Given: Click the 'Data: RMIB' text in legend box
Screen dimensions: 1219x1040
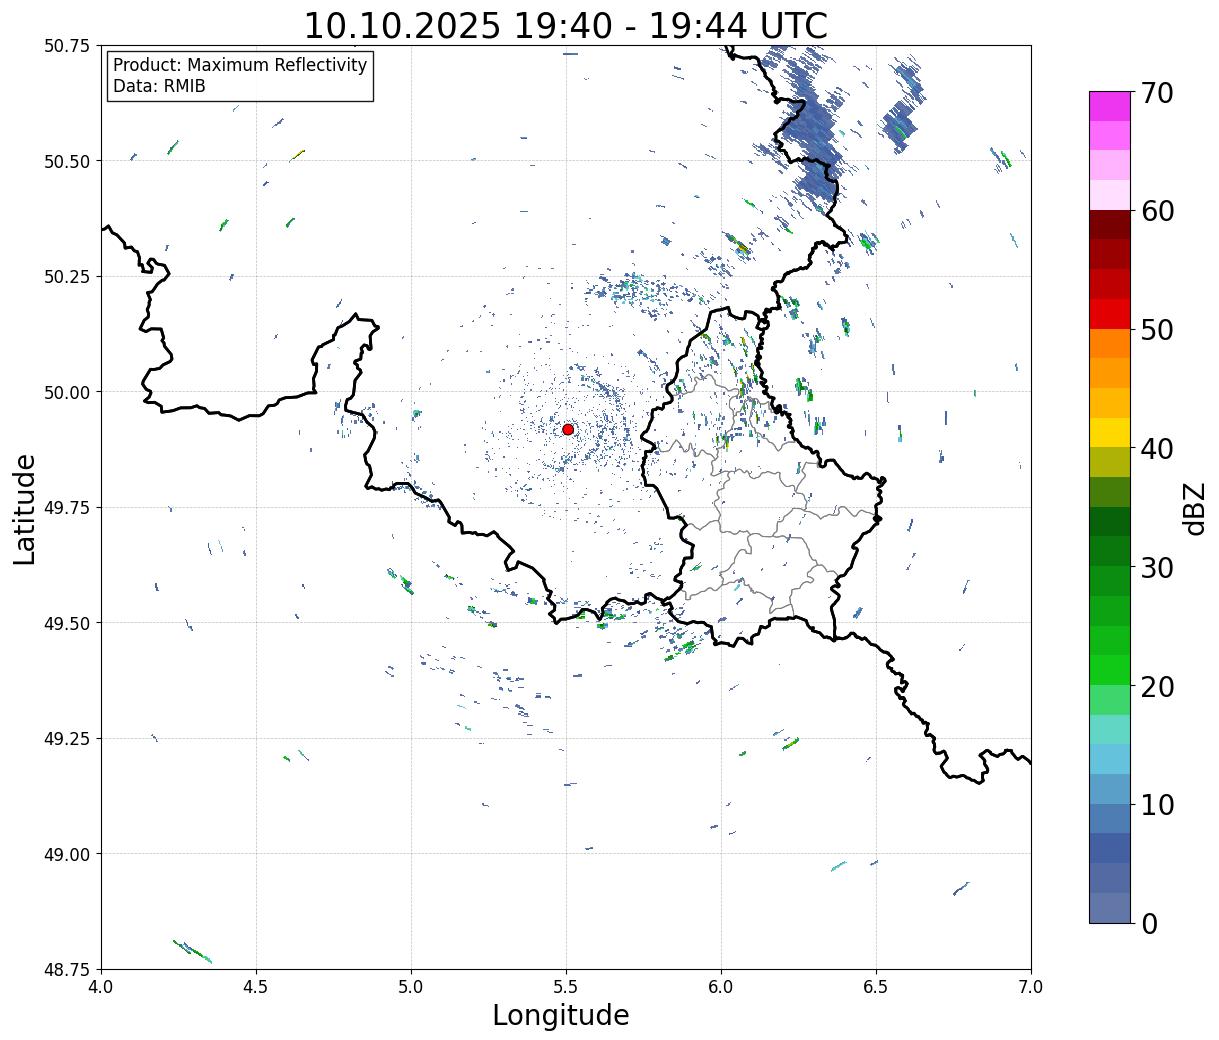Looking at the screenshot, I should coord(159,86).
